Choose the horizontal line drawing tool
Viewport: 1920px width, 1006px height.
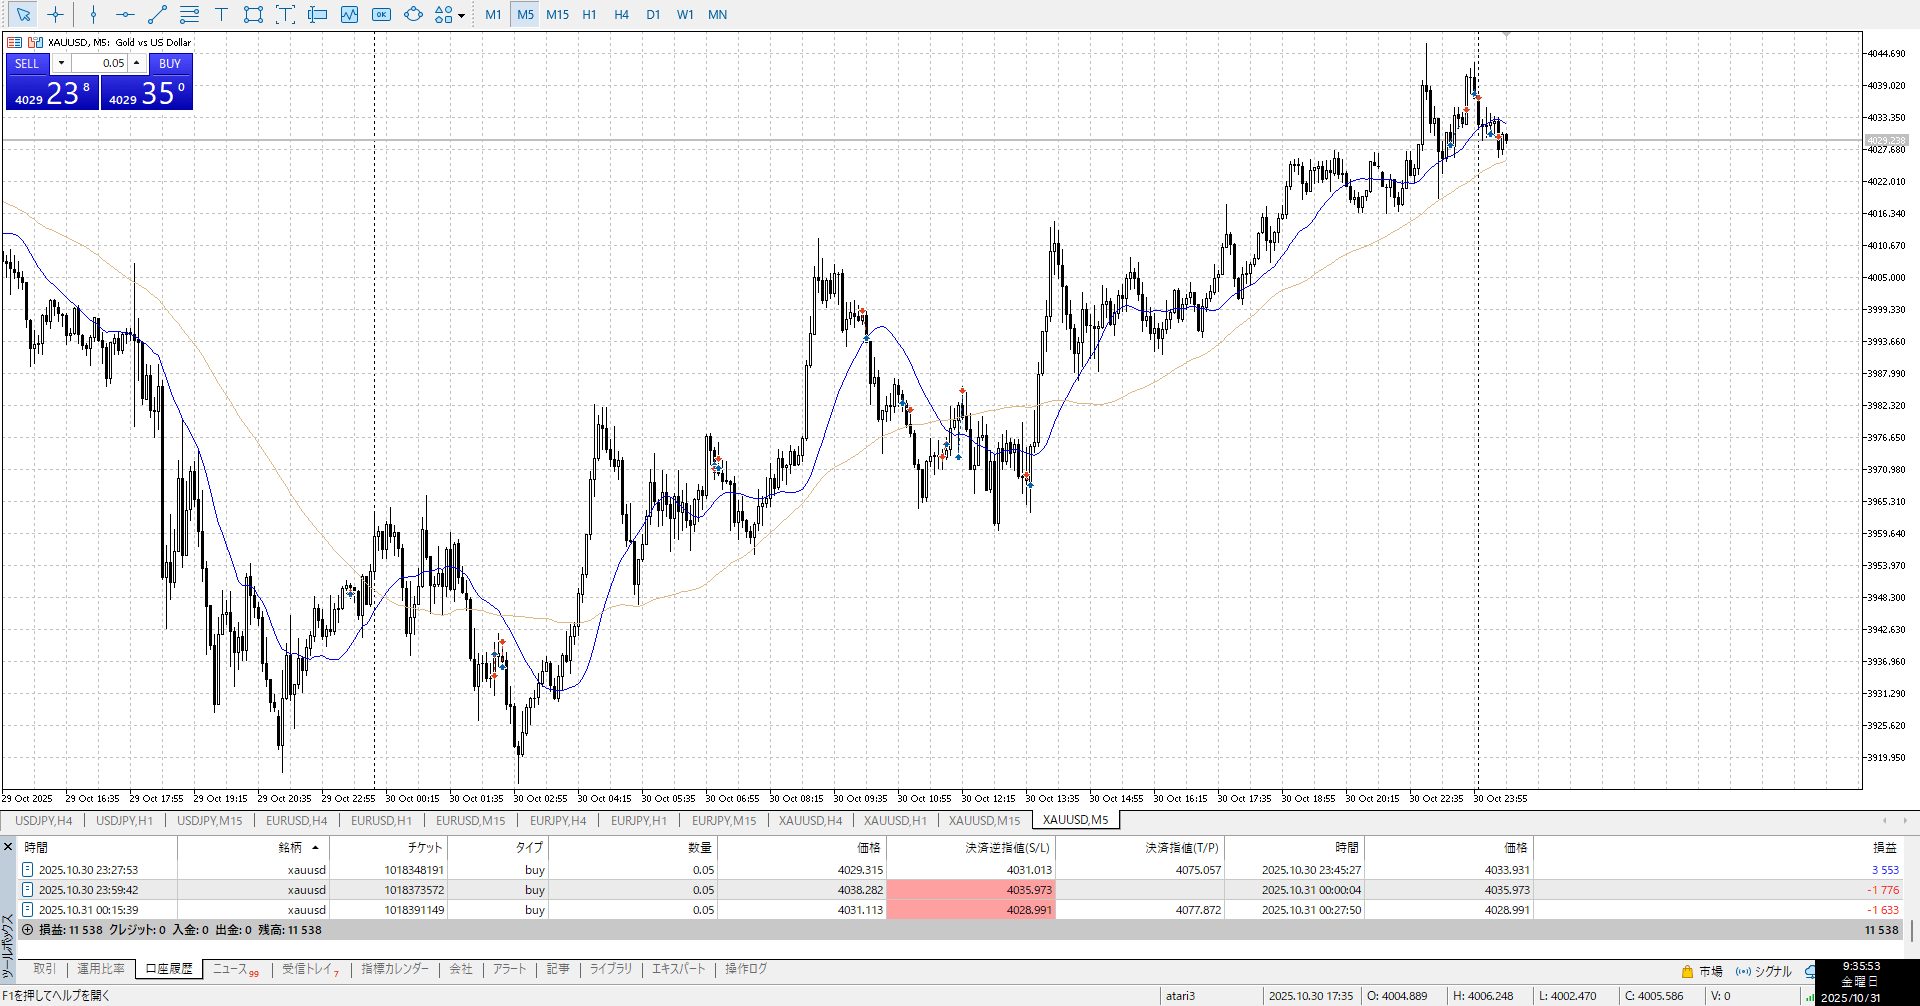tap(125, 14)
